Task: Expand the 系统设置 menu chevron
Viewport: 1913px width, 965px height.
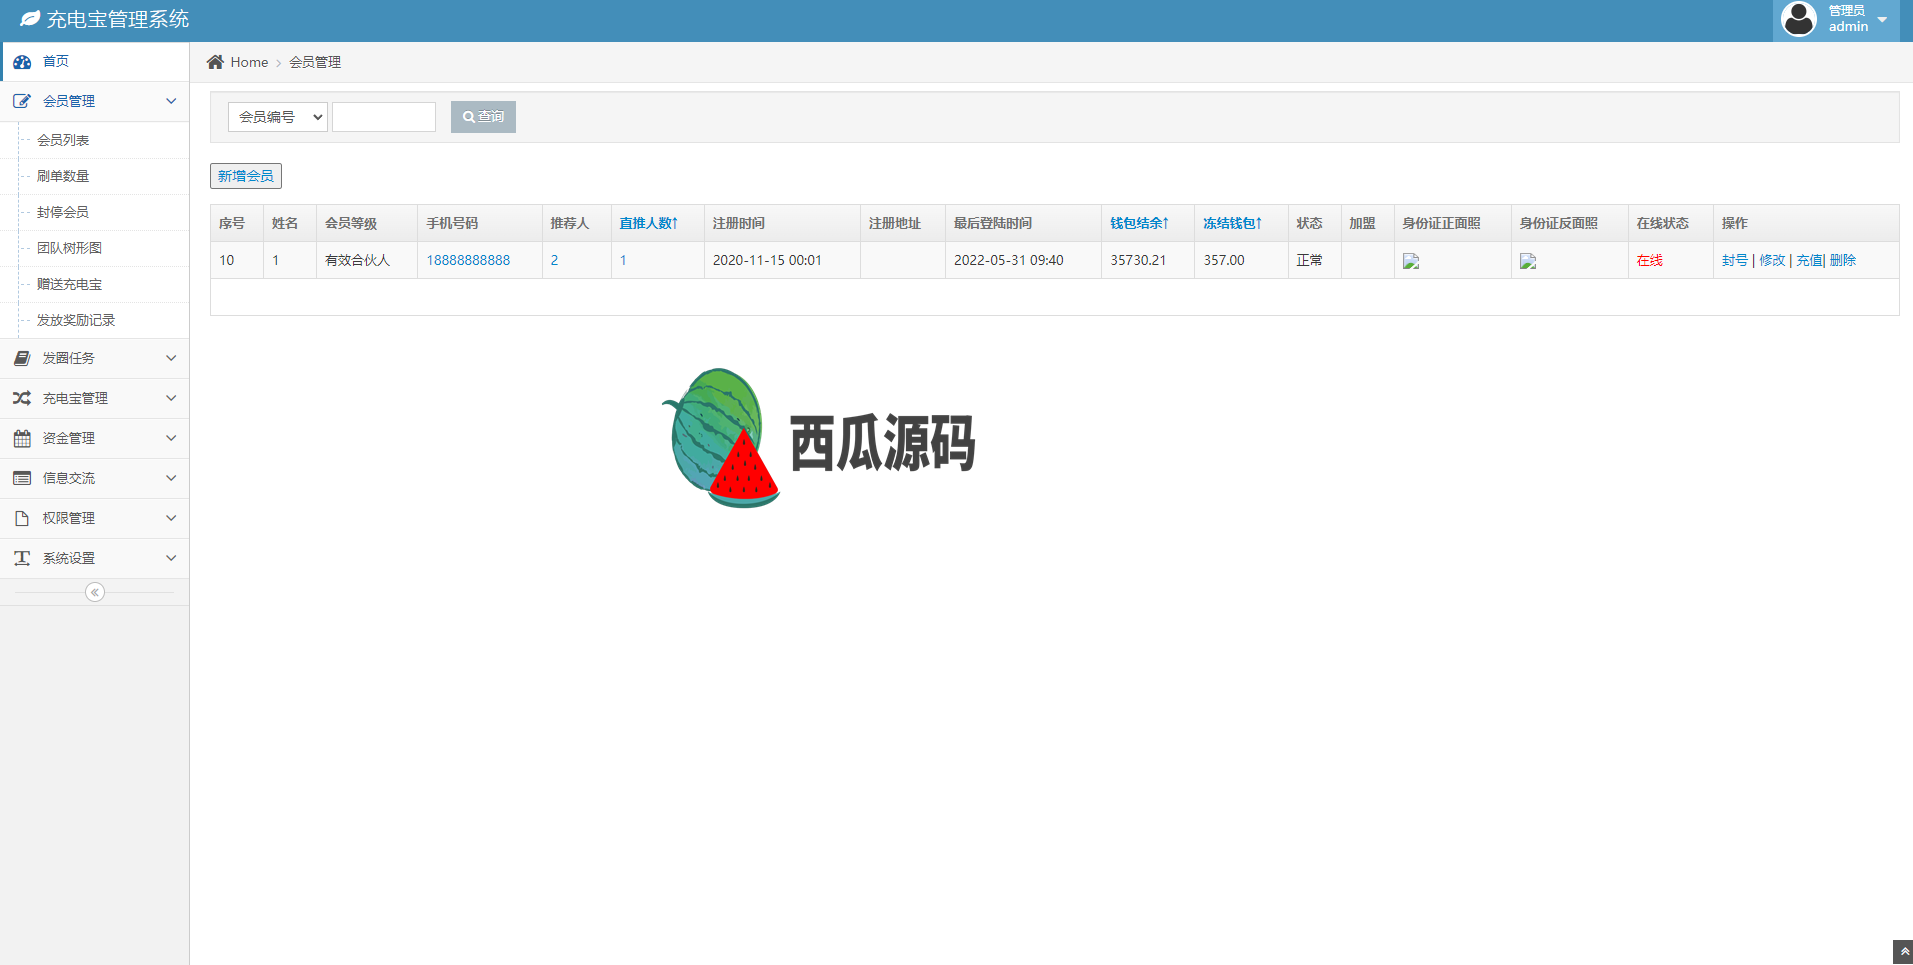Action: pos(171,558)
